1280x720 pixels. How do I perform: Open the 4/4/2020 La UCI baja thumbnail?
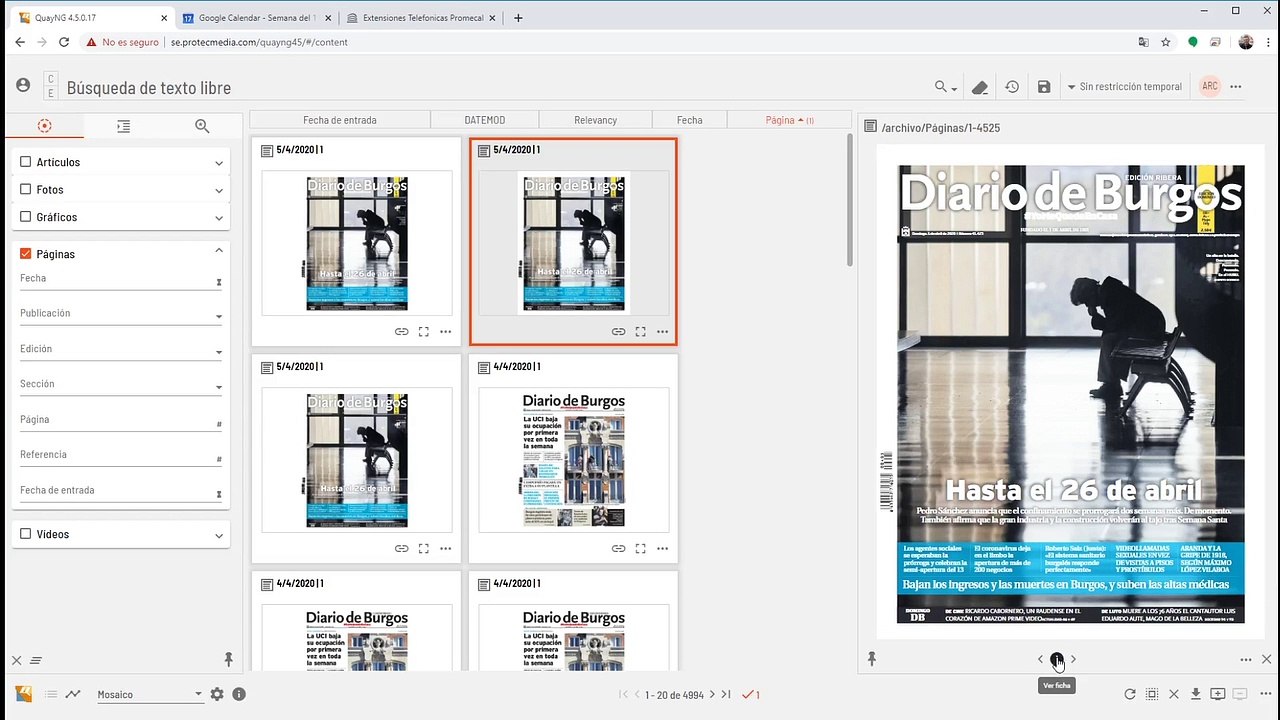coord(573,460)
